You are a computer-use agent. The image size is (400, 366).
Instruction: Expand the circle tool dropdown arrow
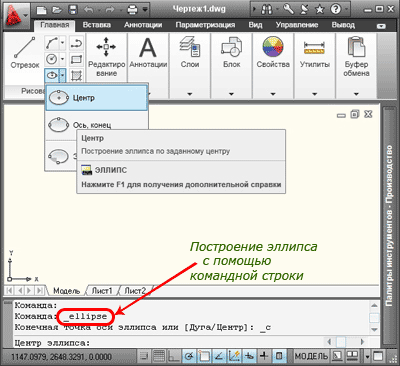click(62, 59)
